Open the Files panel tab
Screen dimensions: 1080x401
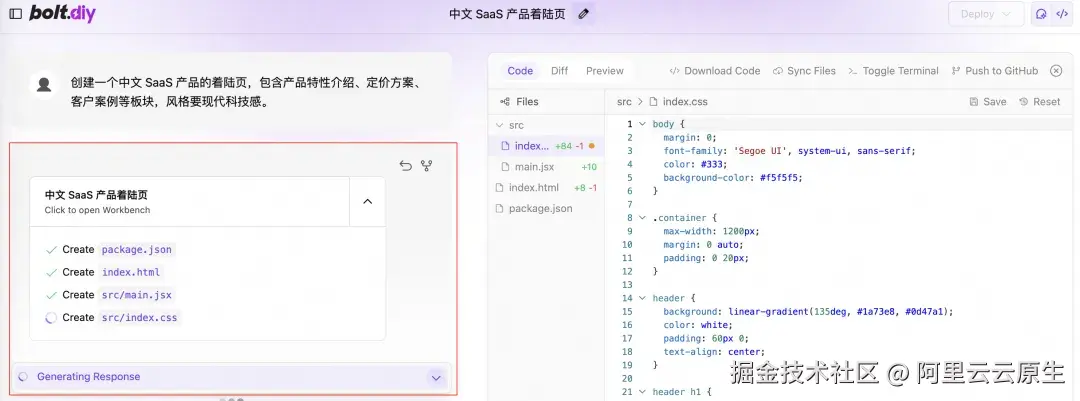coord(519,101)
